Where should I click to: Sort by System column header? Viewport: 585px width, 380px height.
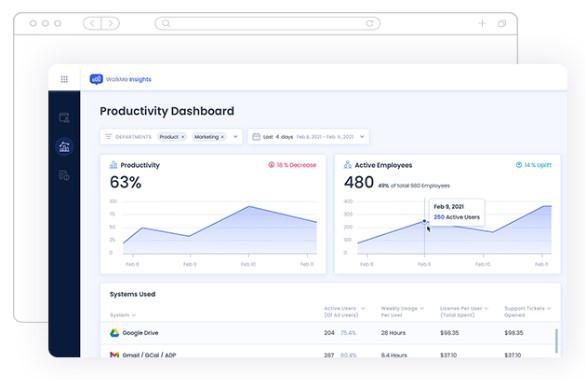(x=122, y=315)
